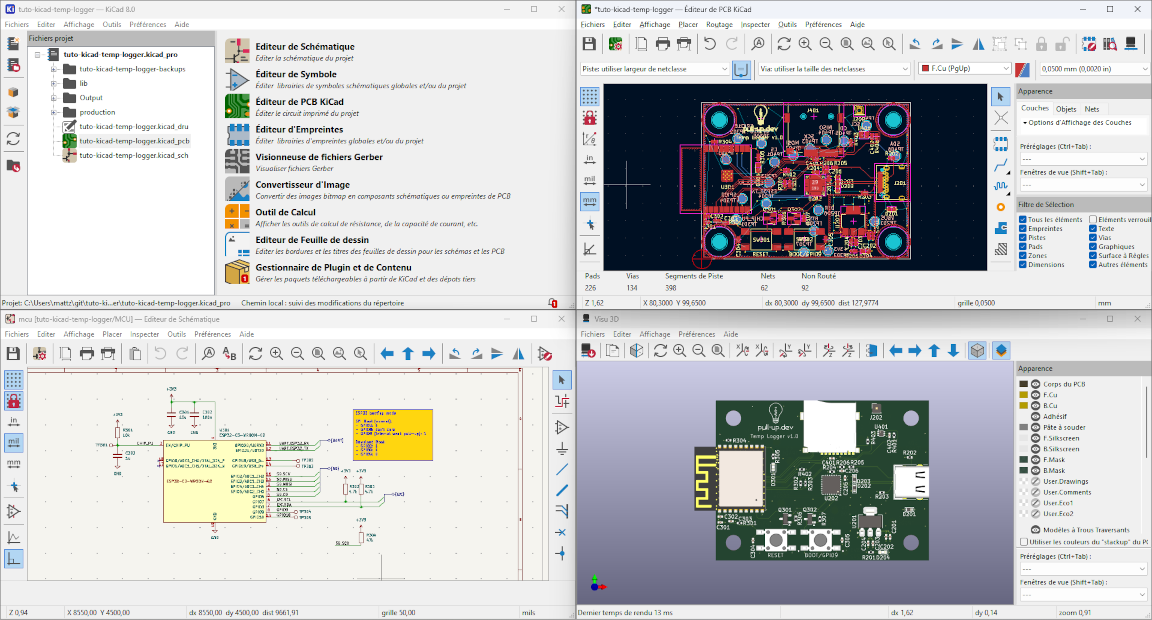Uncheck the Zones selection filter
The image size is (1152, 620).
[1022, 255]
